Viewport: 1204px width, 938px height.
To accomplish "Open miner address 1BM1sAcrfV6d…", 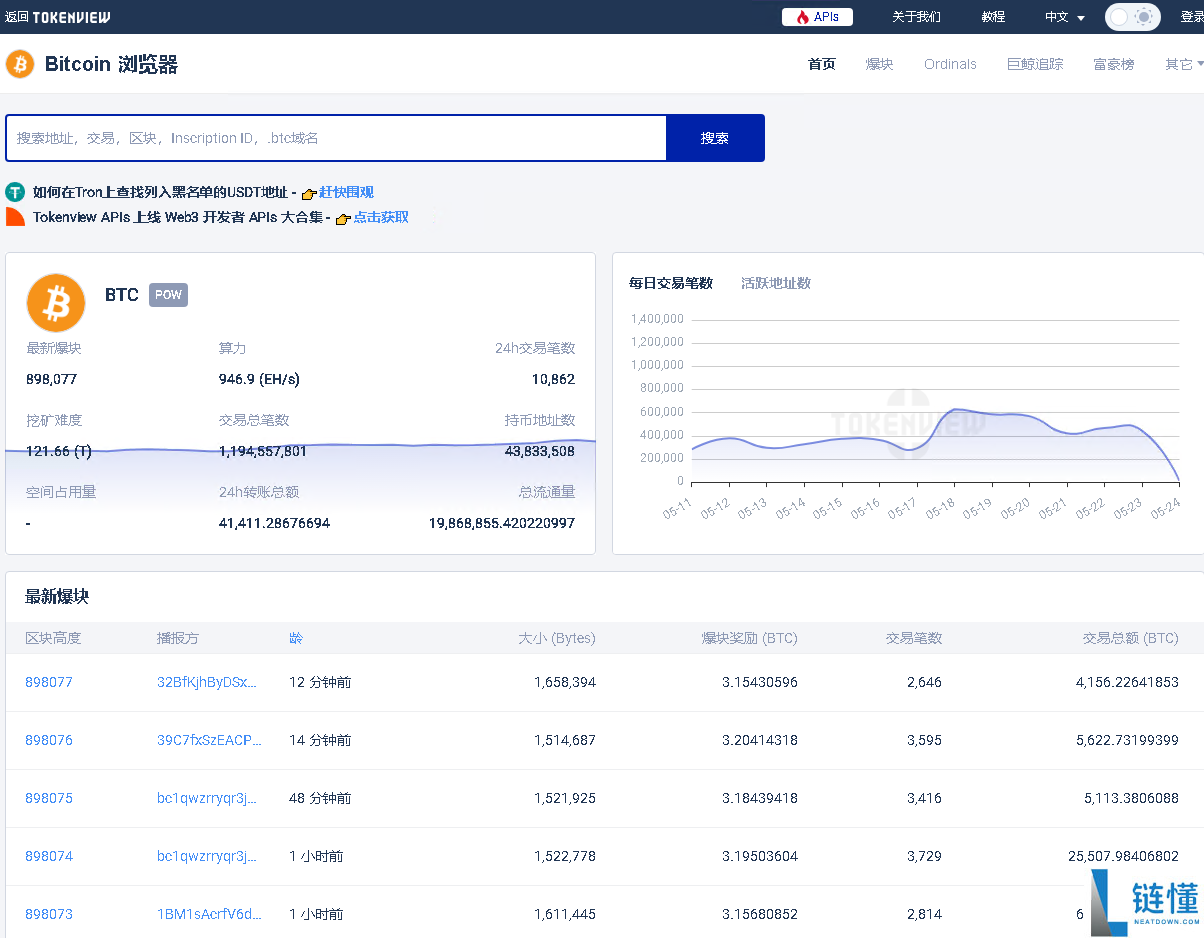I will [x=209, y=914].
